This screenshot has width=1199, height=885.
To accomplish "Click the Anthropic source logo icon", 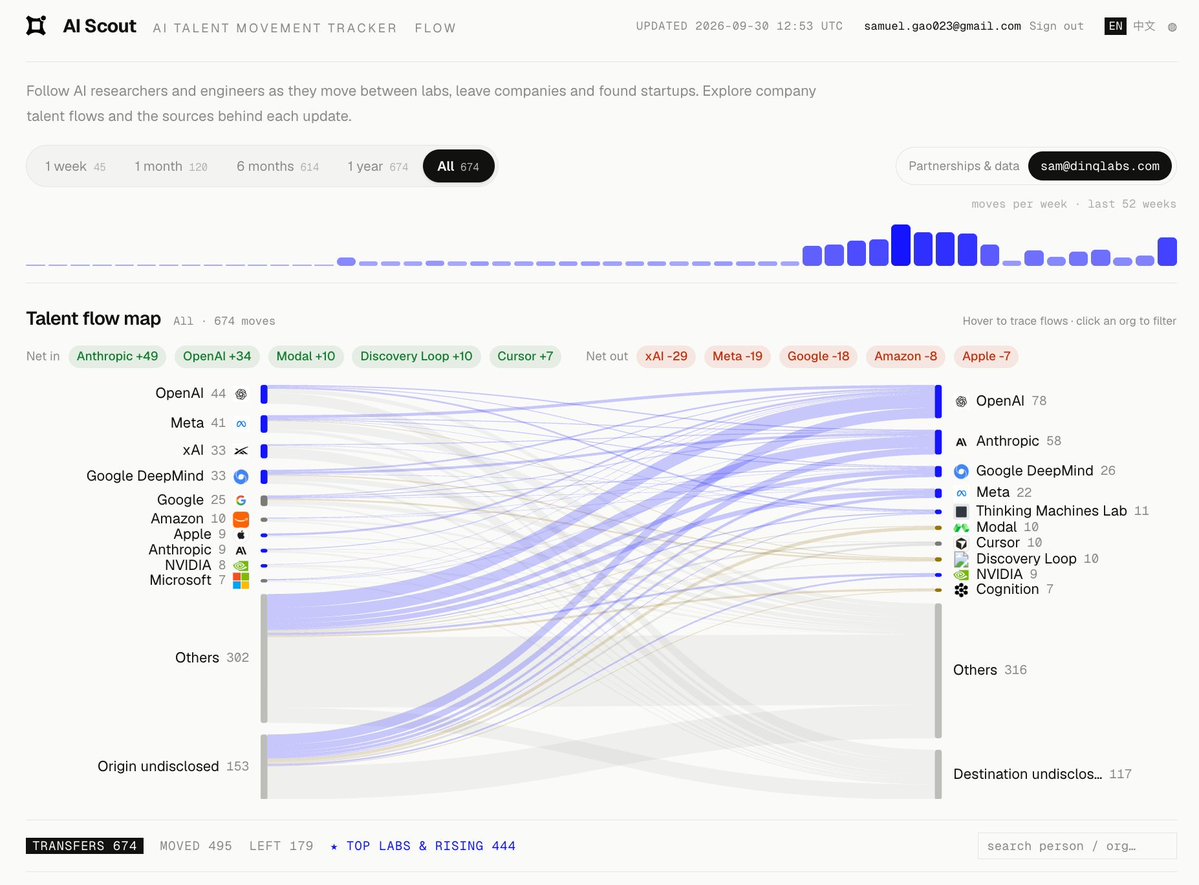I will click(241, 550).
